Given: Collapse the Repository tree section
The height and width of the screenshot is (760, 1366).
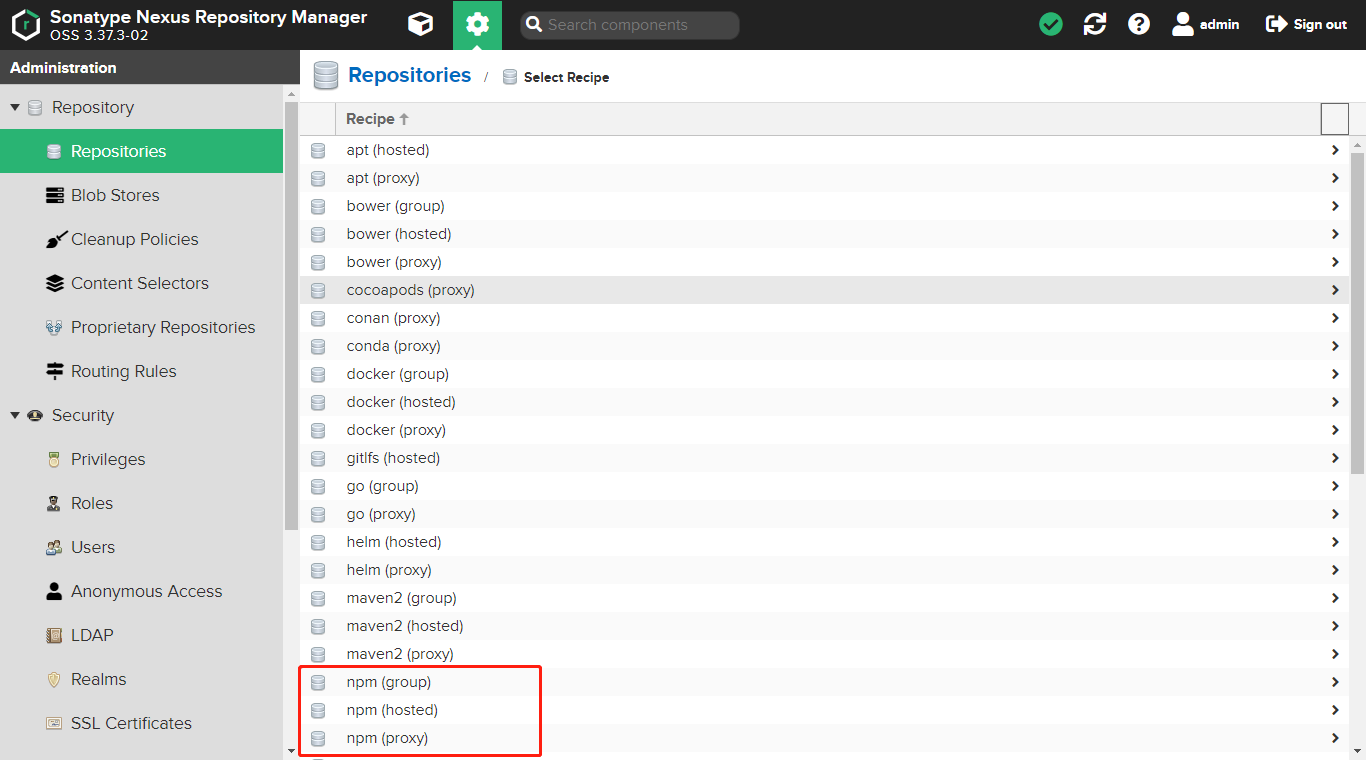Looking at the screenshot, I should point(15,107).
